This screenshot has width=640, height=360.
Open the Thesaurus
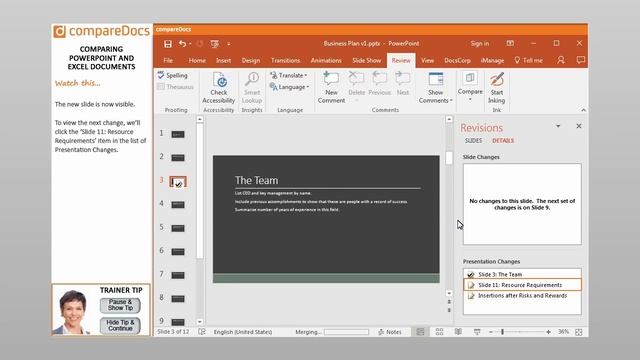pyautogui.click(x=176, y=87)
